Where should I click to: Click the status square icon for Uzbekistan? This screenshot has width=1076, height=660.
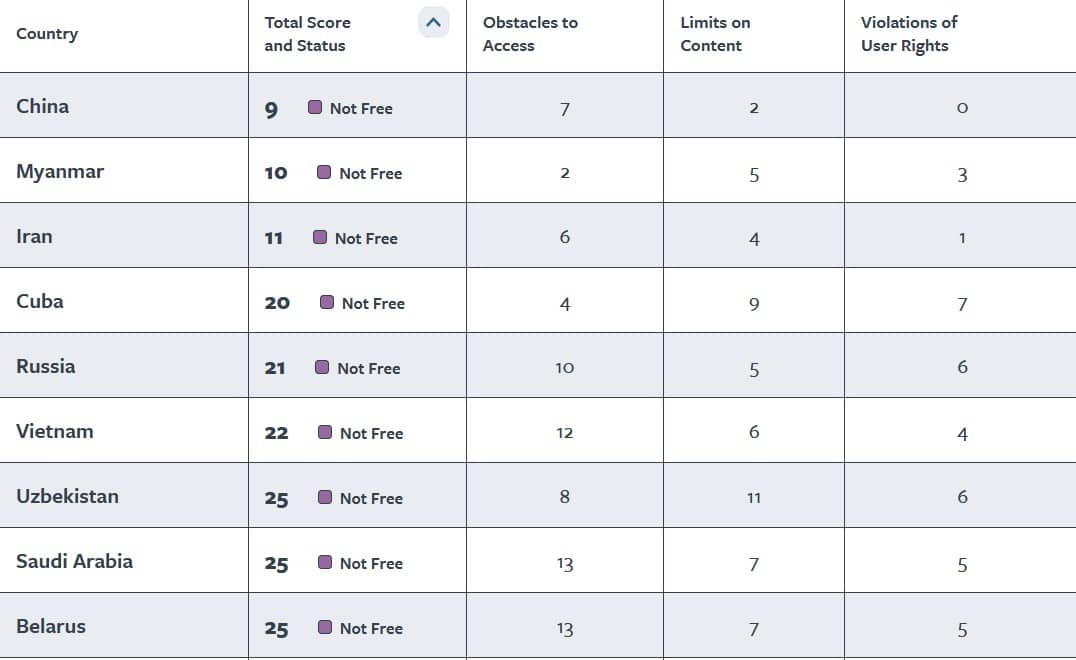[325, 497]
